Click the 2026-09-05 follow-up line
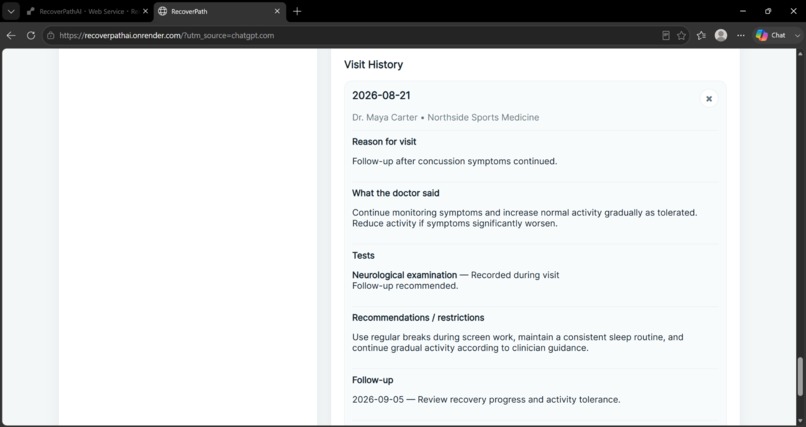Image resolution: width=806 pixels, height=427 pixels. [x=486, y=400]
